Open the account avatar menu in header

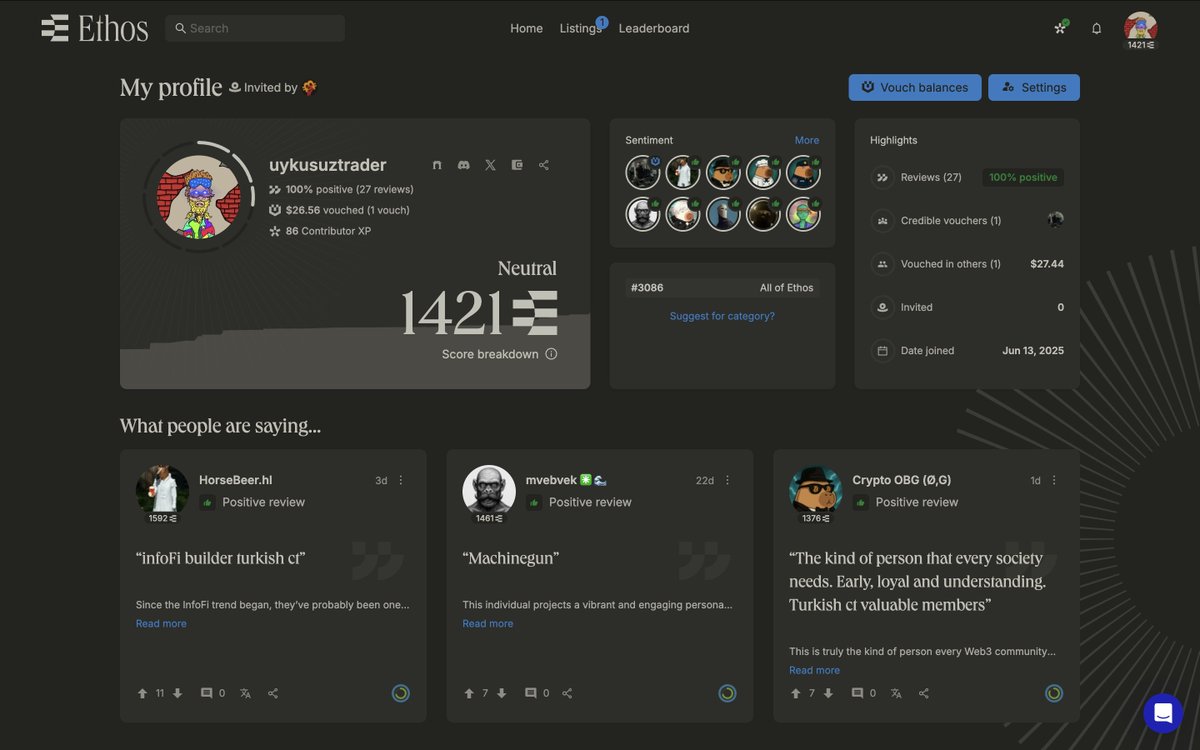(1141, 29)
